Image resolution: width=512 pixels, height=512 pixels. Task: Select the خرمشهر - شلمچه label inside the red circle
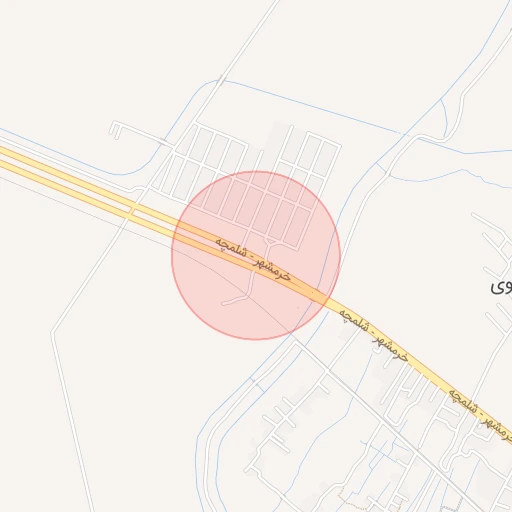click(x=253, y=259)
